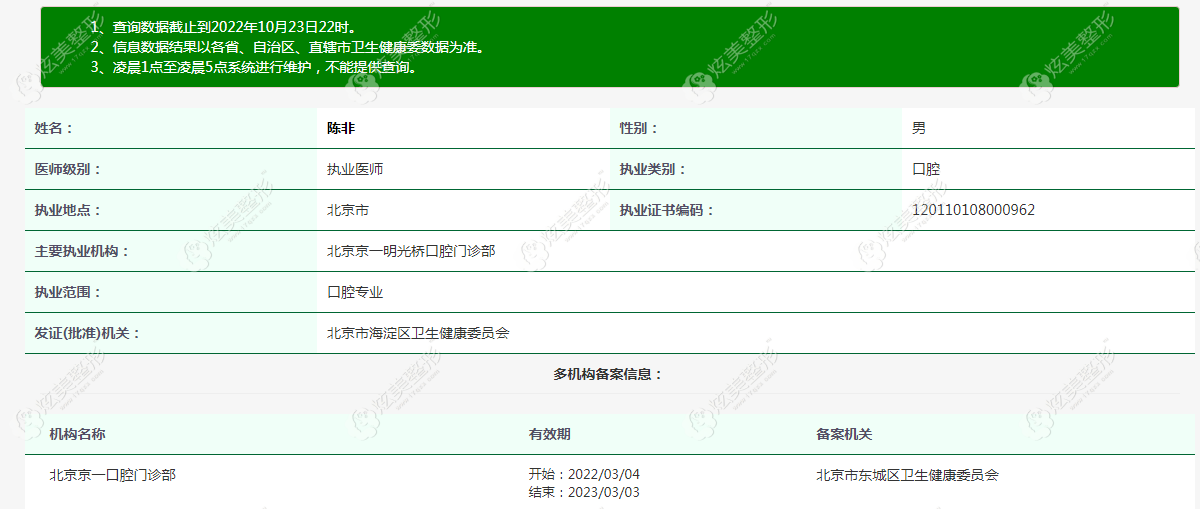Click the 主要执业机构 label
Image resolution: width=1200 pixels, height=509 pixels.
coord(82,252)
